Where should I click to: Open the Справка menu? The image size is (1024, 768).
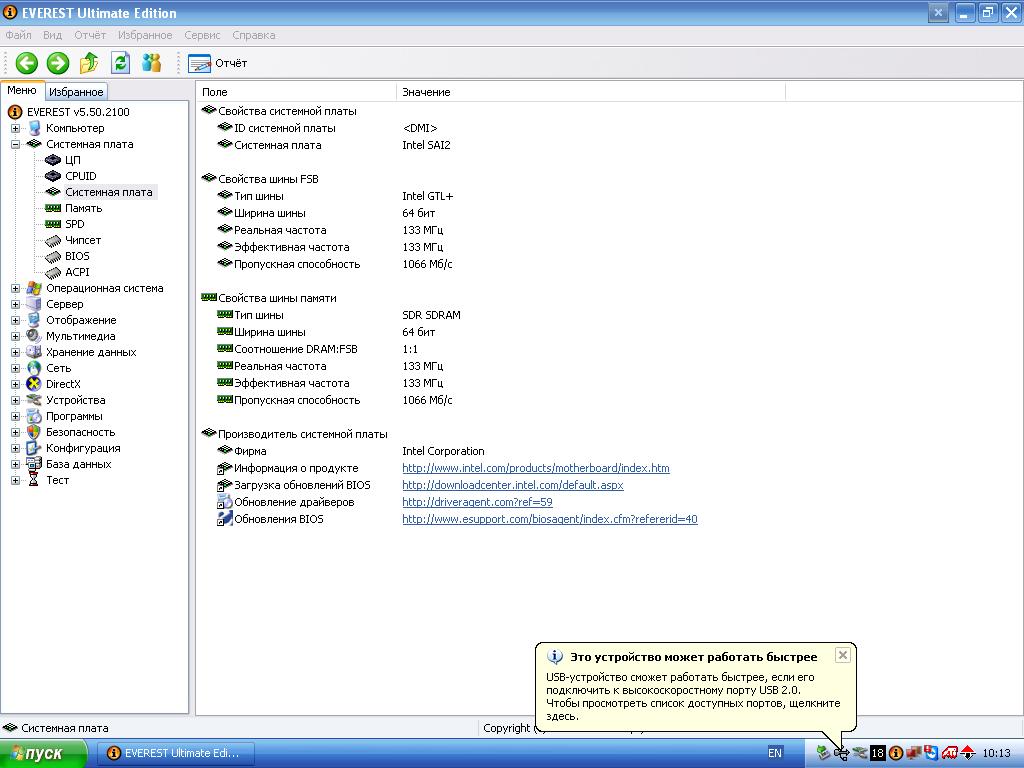tap(253, 35)
